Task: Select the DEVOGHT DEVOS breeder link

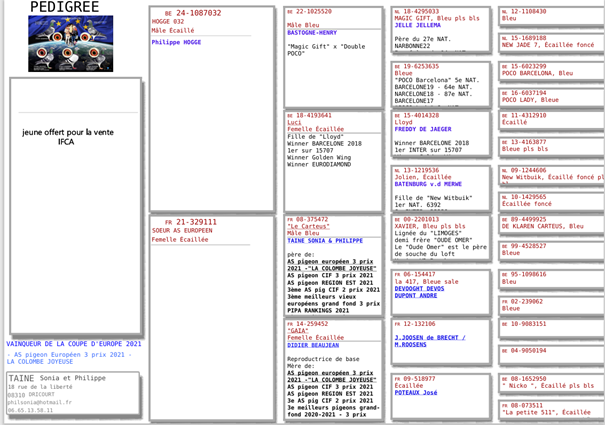Action: [422, 288]
